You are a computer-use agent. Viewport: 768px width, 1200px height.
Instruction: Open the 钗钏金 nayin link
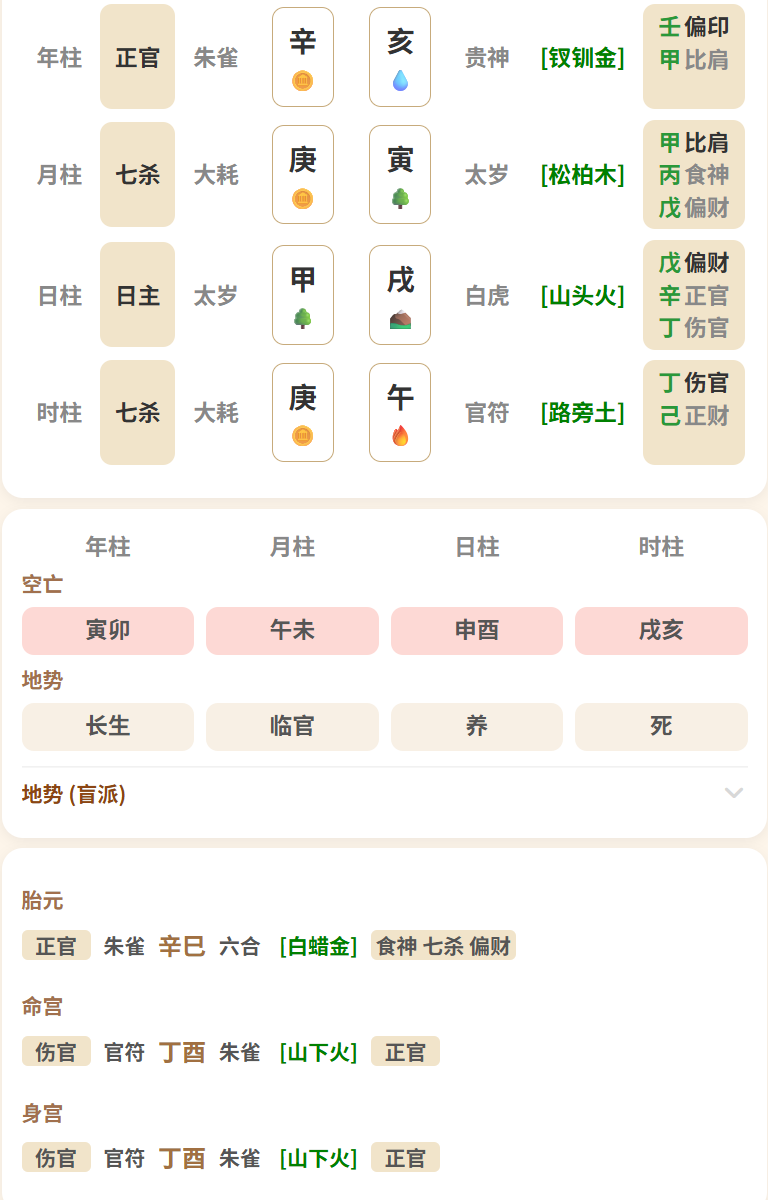click(582, 58)
